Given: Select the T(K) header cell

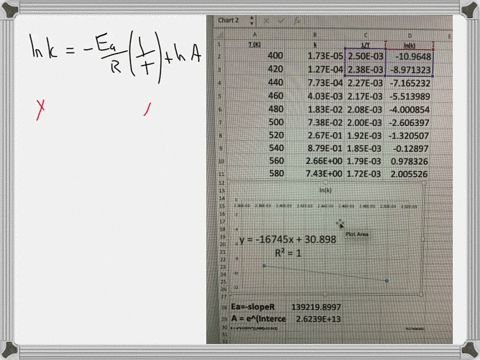Looking at the screenshot, I should point(255,44).
